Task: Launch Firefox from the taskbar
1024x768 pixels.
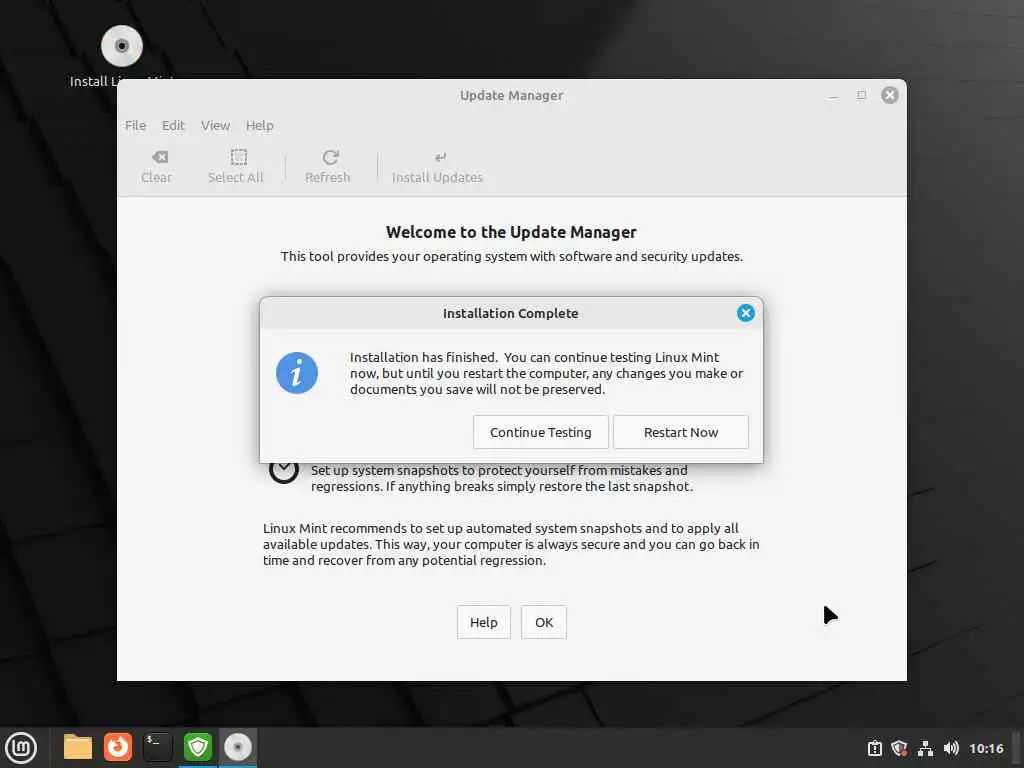Action: pos(118,747)
